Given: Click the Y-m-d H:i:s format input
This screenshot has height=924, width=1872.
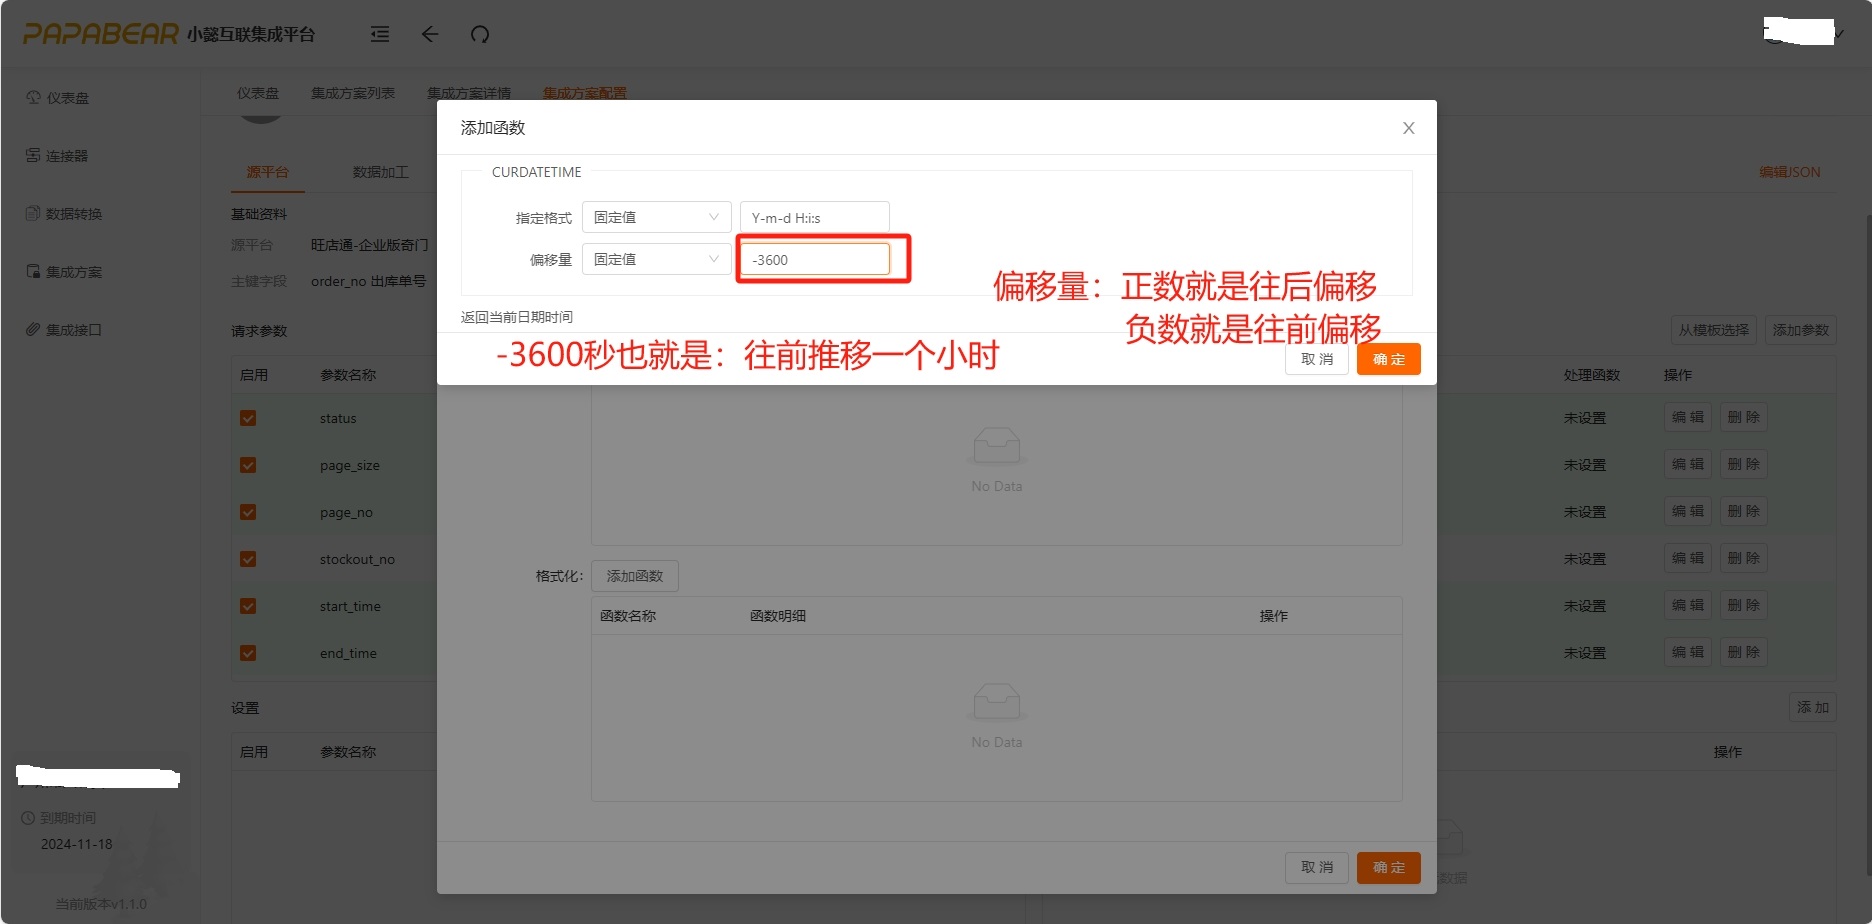Looking at the screenshot, I should pos(814,217).
